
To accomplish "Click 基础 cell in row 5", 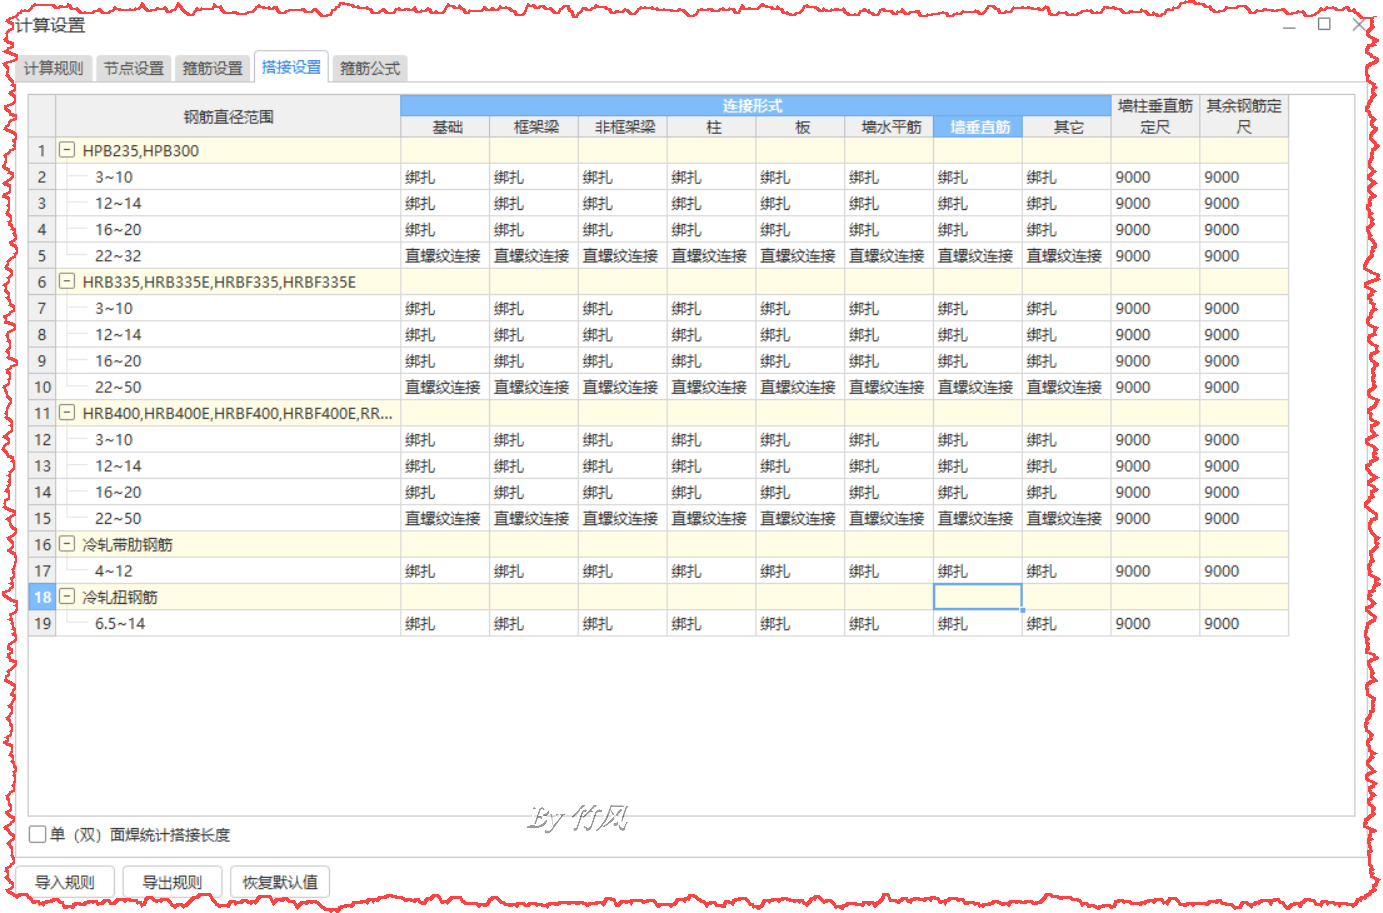I will click(x=445, y=256).
